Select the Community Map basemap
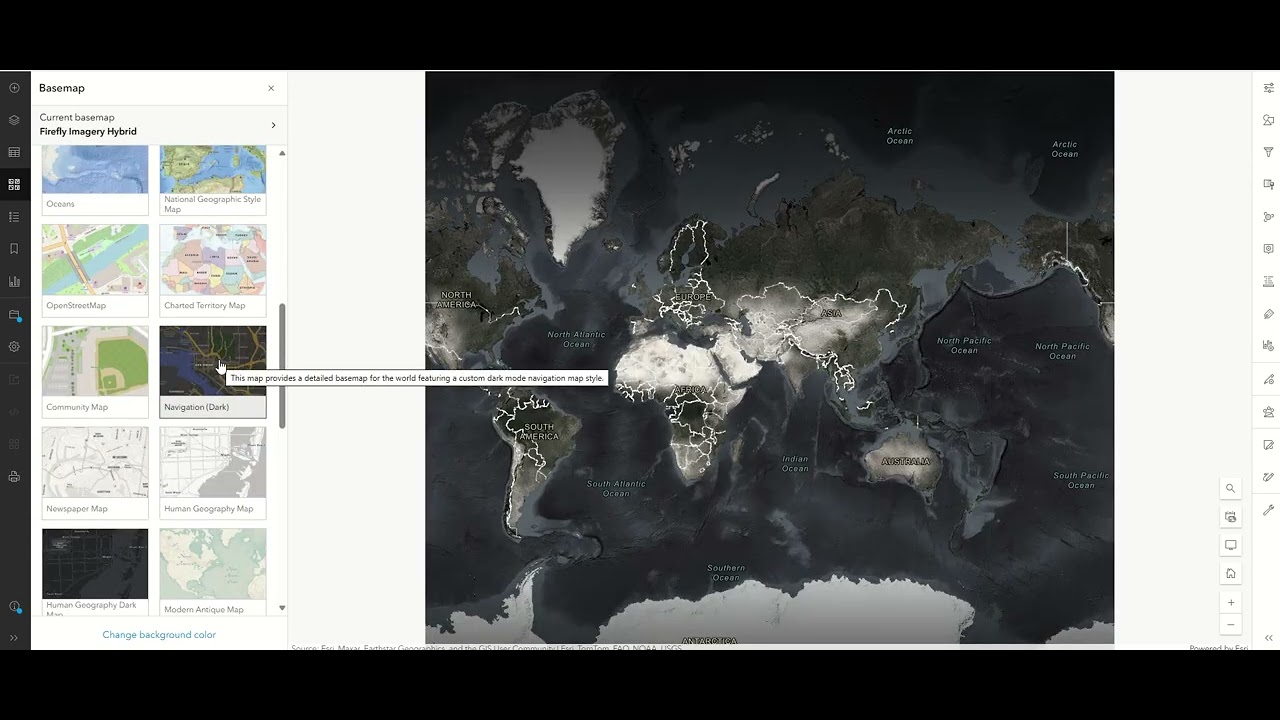The height and width of the screenshot is (720, 1280). point(95,371)
